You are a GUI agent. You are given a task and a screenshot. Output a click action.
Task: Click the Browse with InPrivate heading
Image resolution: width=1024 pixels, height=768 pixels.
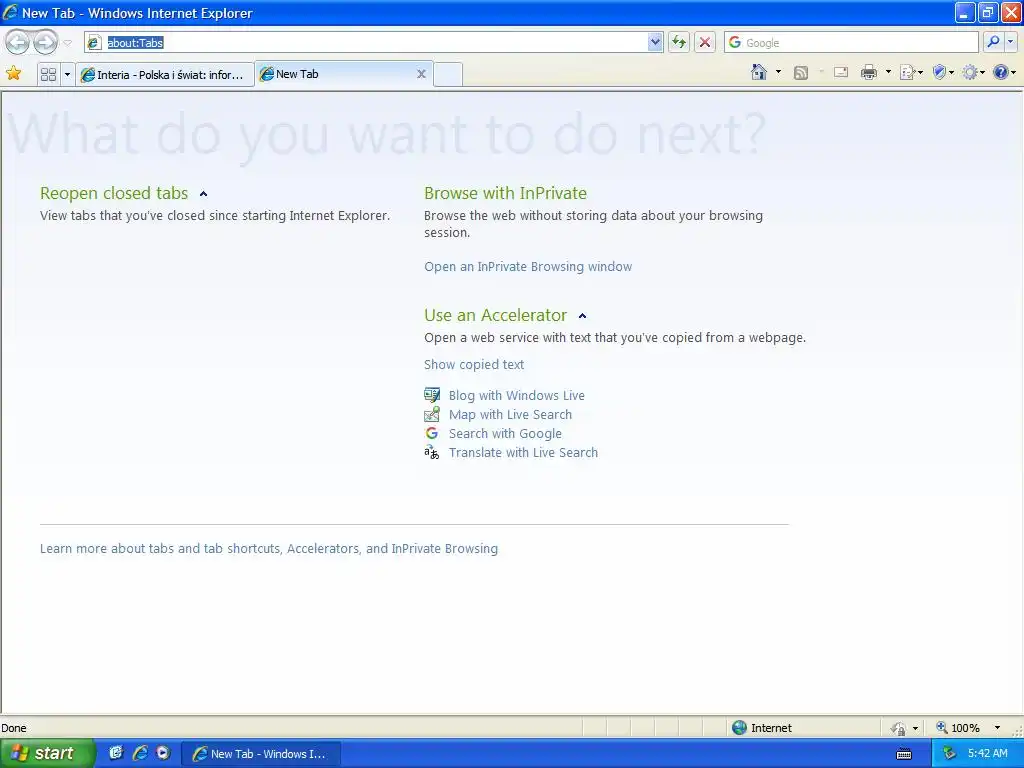505,193
